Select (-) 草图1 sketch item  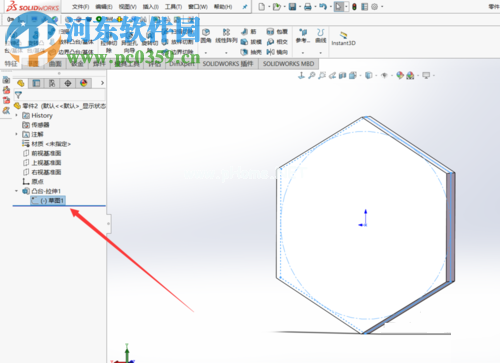coord(48,201)
